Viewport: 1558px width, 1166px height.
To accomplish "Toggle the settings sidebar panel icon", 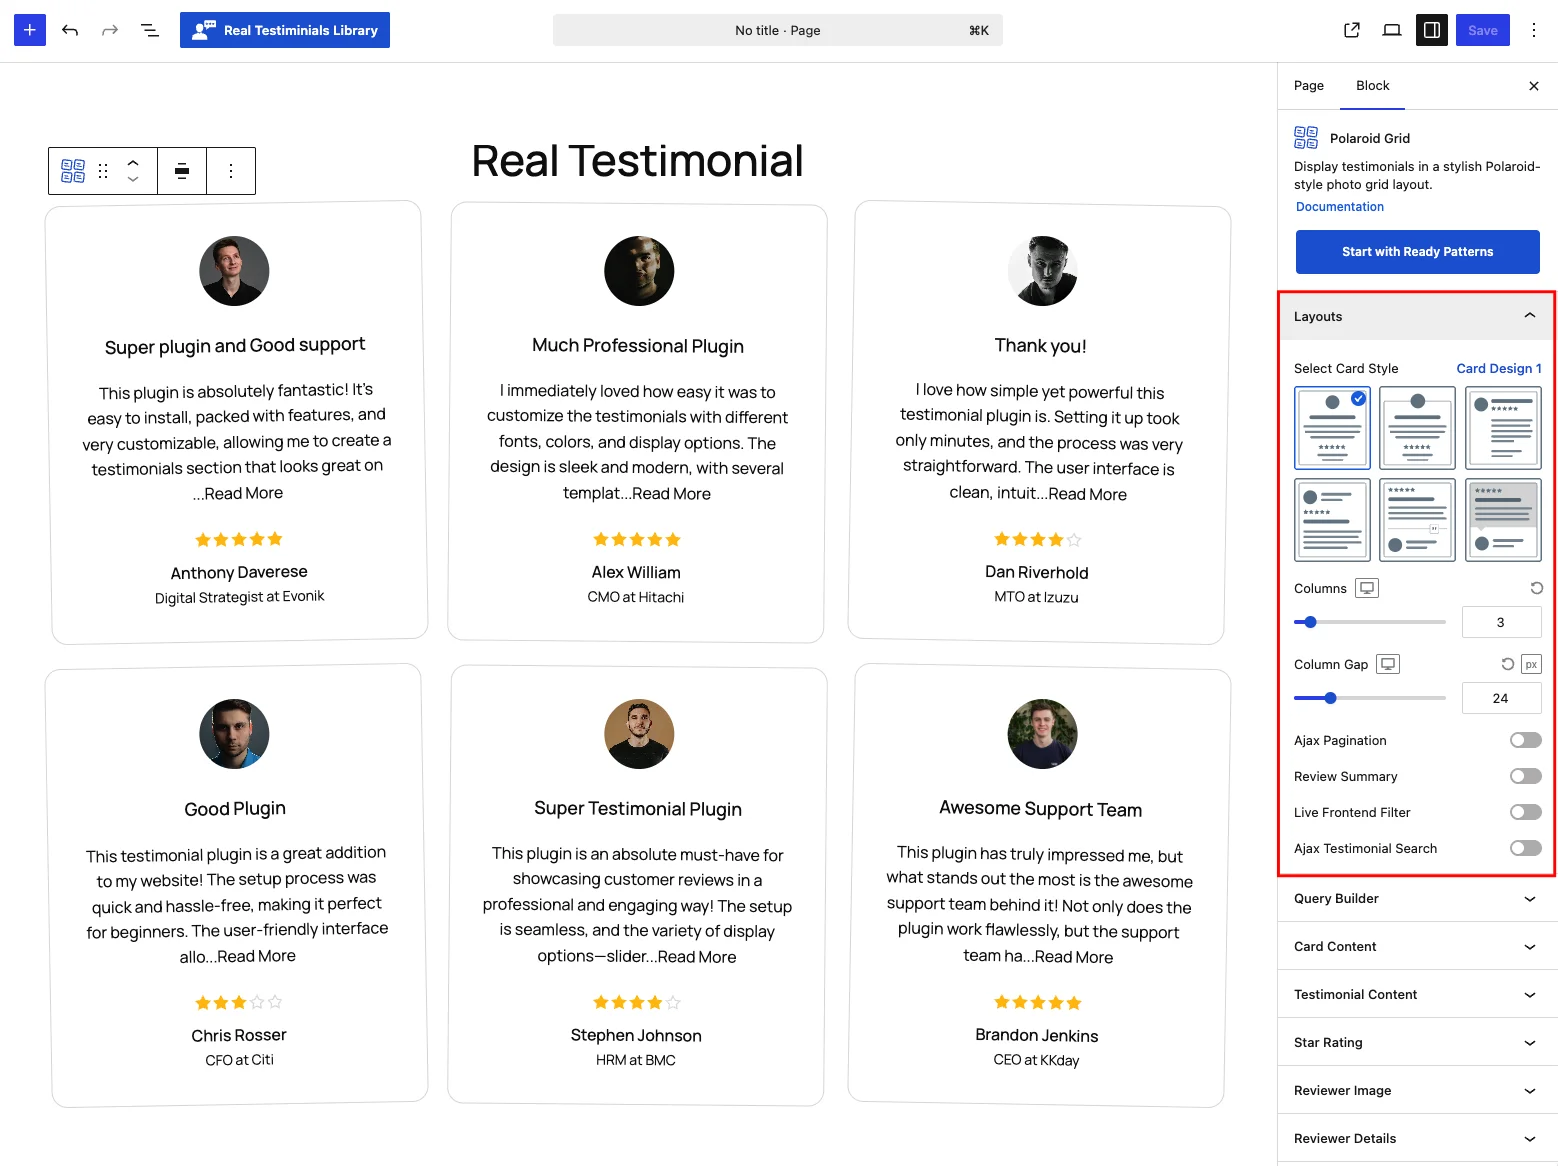I will (1432, 30).
